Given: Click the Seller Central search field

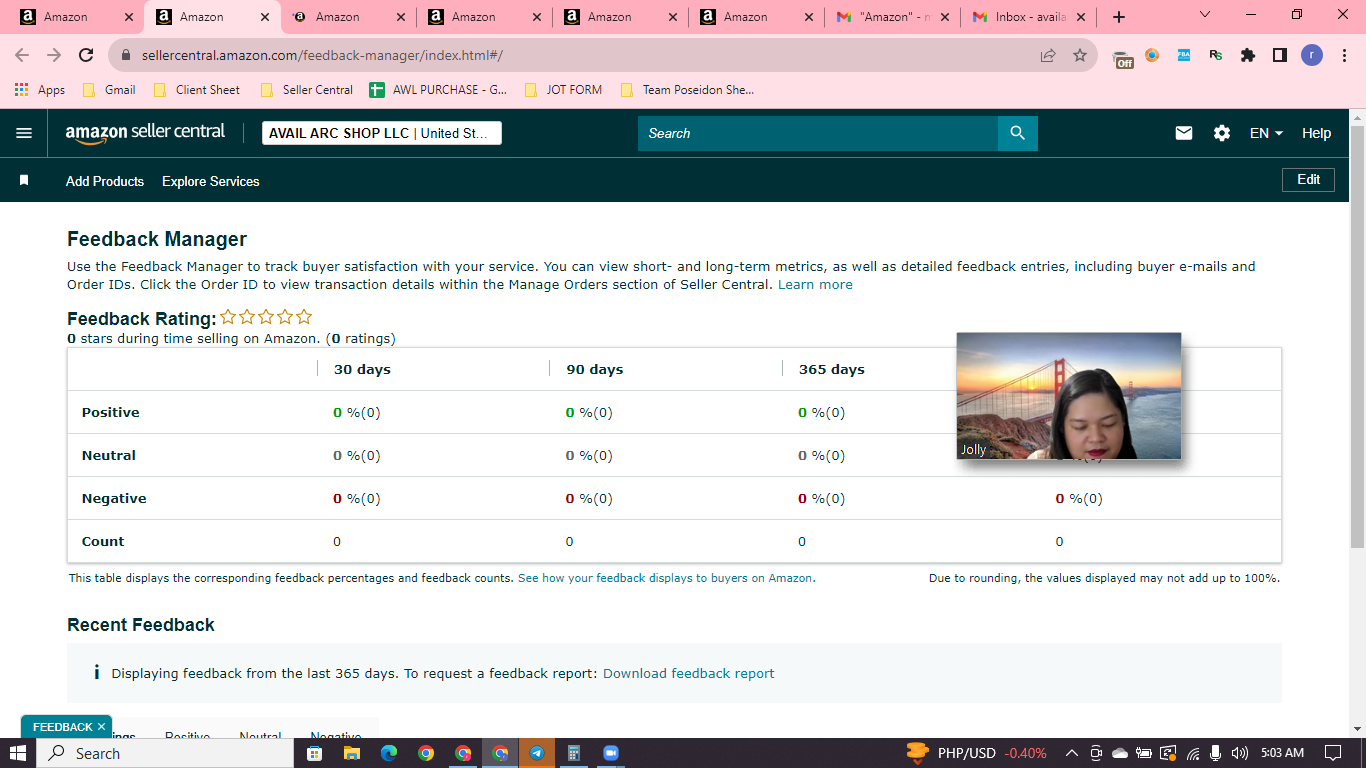Looking at the screenshot, I should 818,133.
